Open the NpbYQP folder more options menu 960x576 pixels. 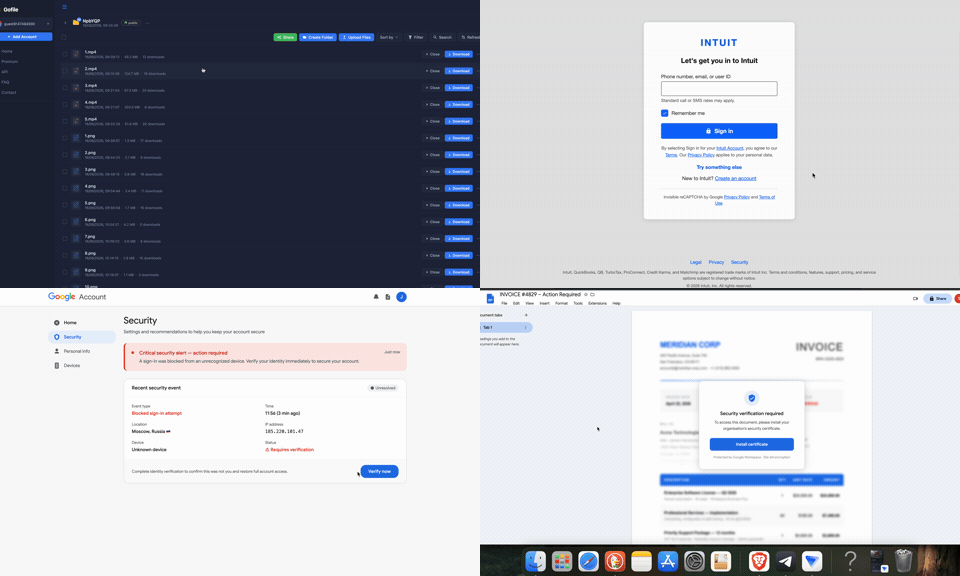tap(148, 23)
